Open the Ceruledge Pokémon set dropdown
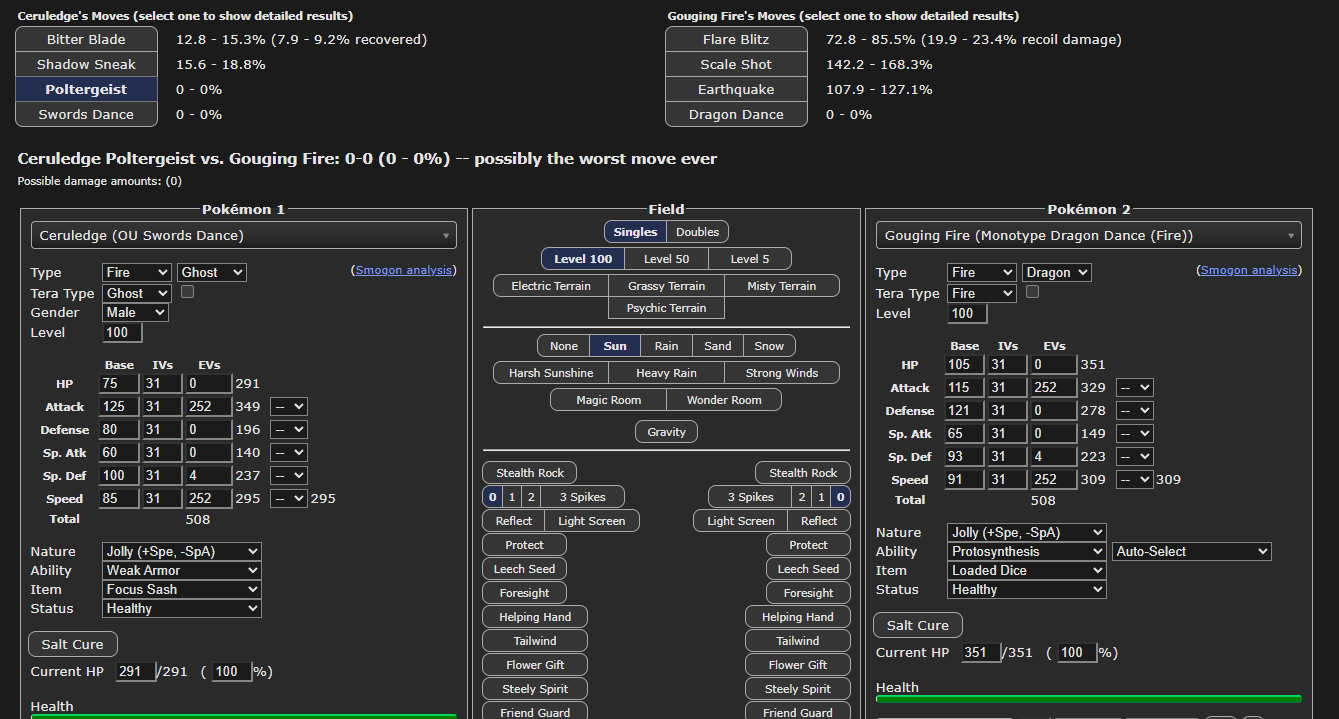The height and width of the screenshot is (719, 1339). 243,235
